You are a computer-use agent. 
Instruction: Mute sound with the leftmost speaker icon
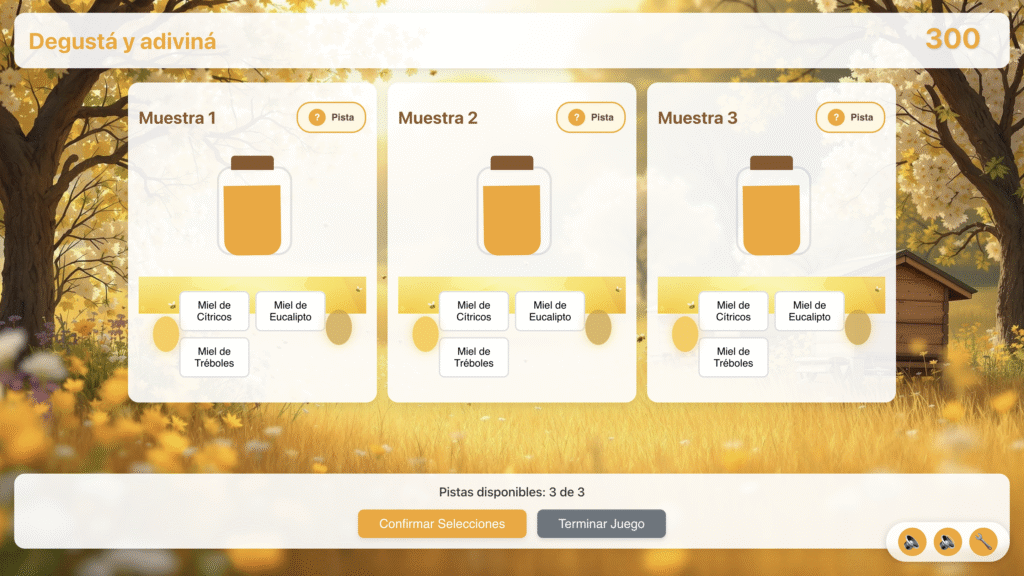click(911, 541)
